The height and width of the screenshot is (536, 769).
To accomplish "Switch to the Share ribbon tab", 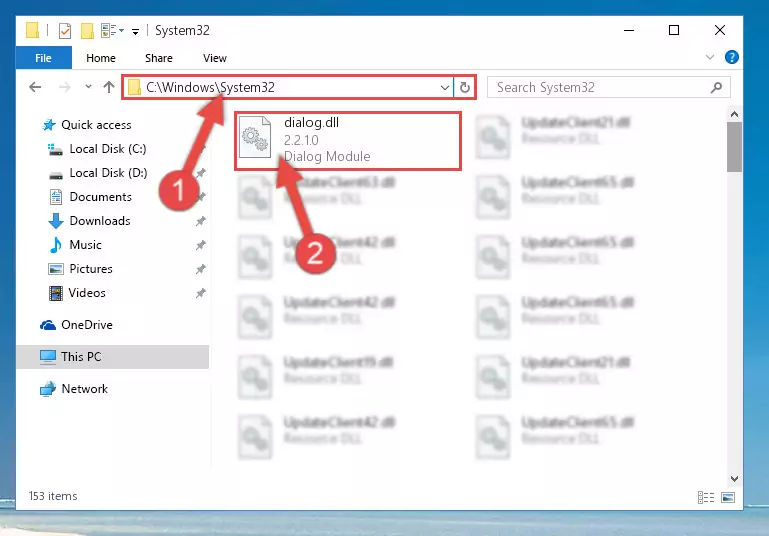I will pyautogui.click(x=158, y=58).
